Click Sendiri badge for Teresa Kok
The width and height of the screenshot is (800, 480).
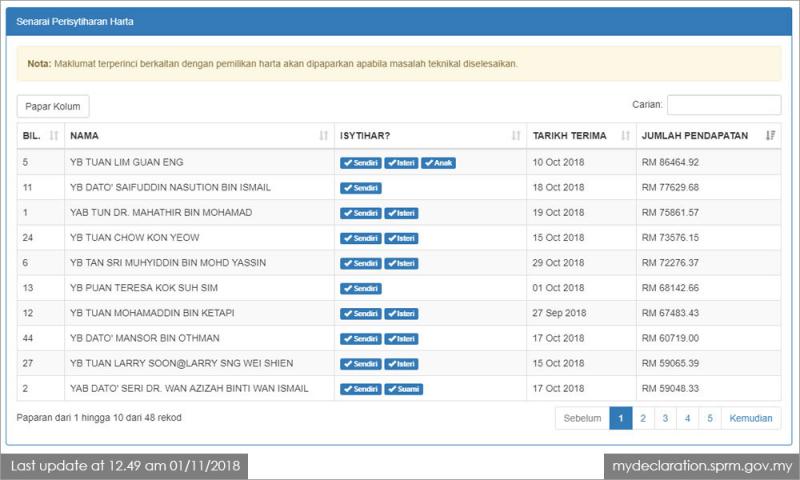(361, 289)
